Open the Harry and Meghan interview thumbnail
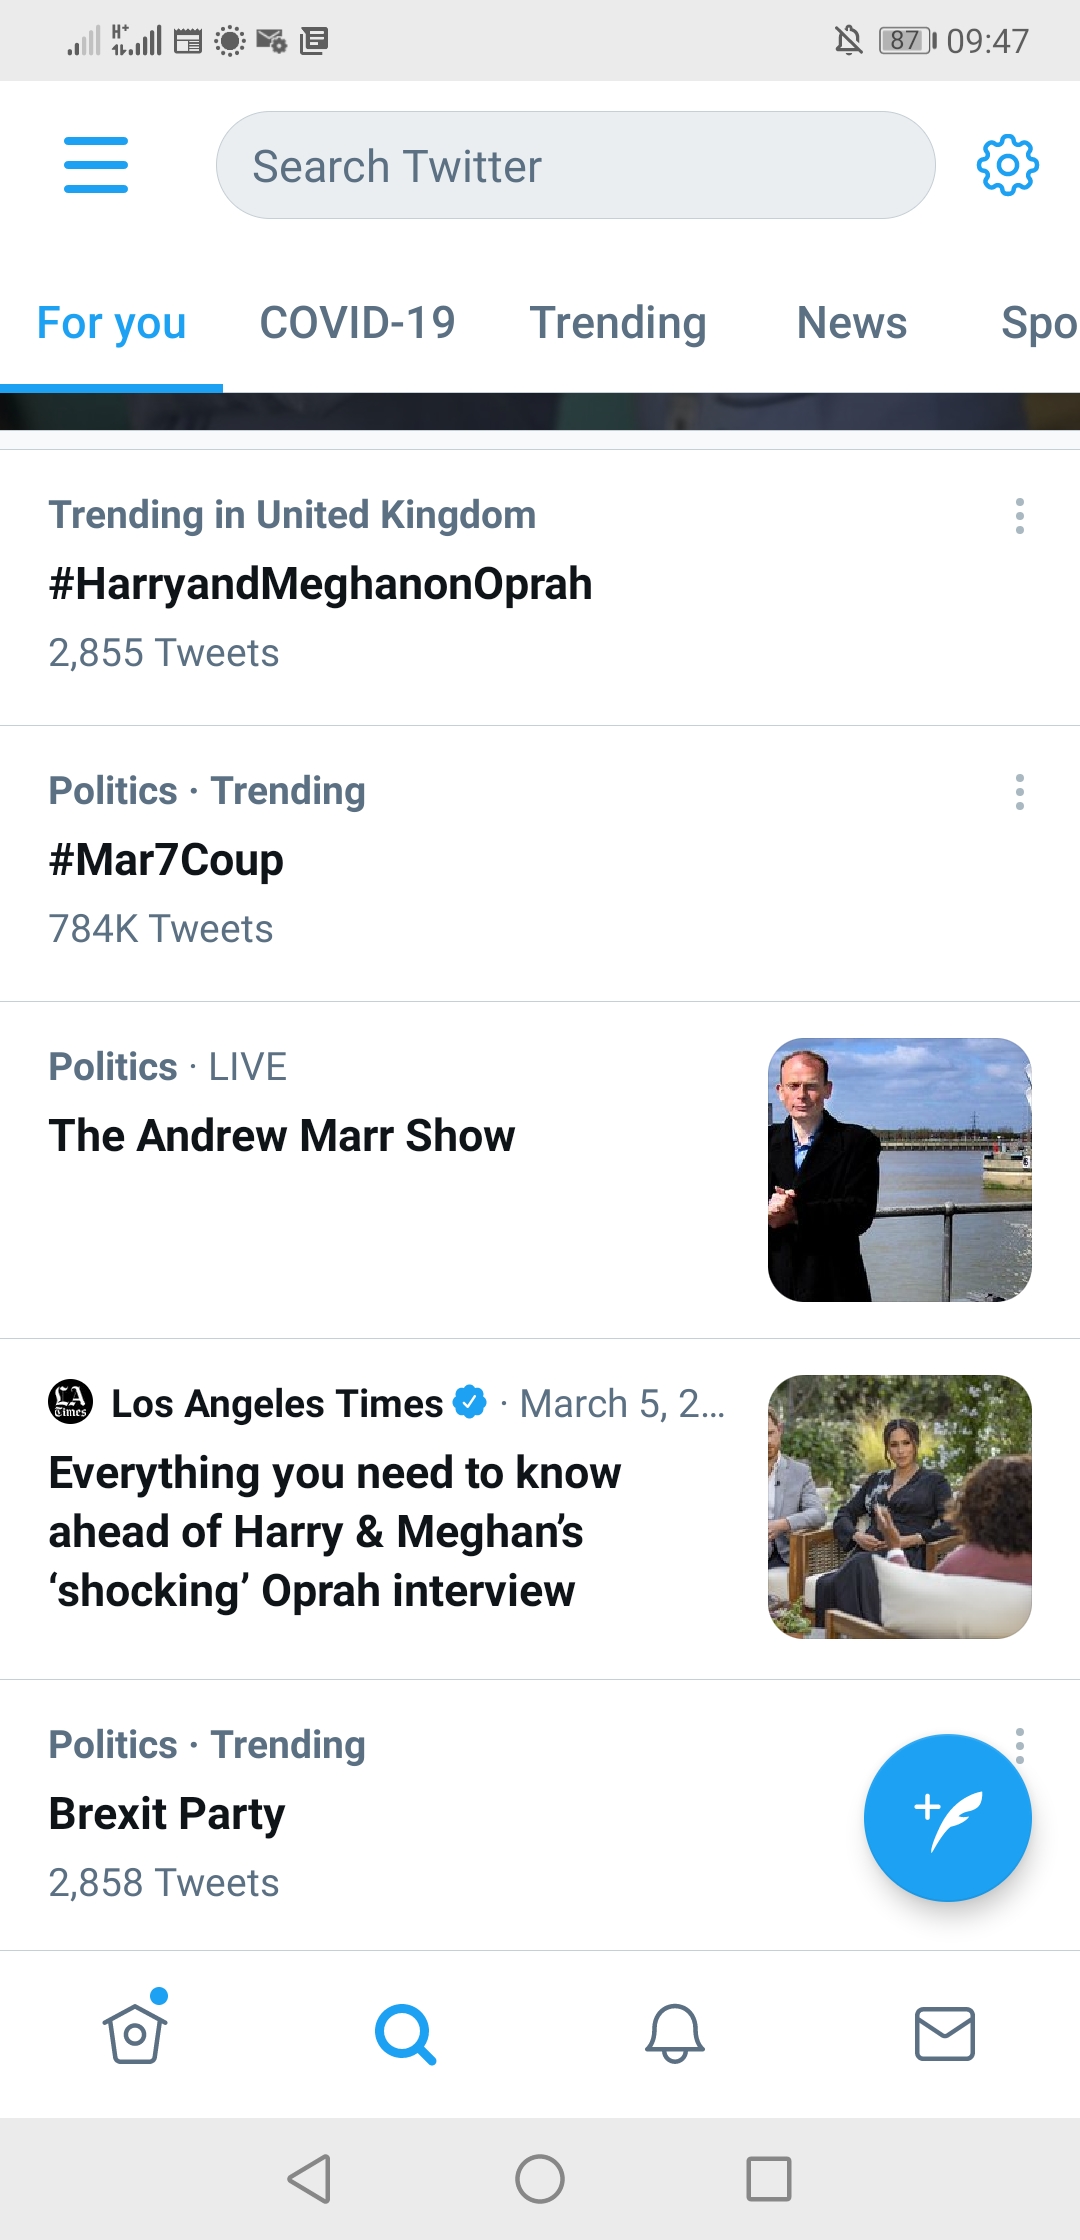1080x2240 pixels. click(x=899, y=1507)
